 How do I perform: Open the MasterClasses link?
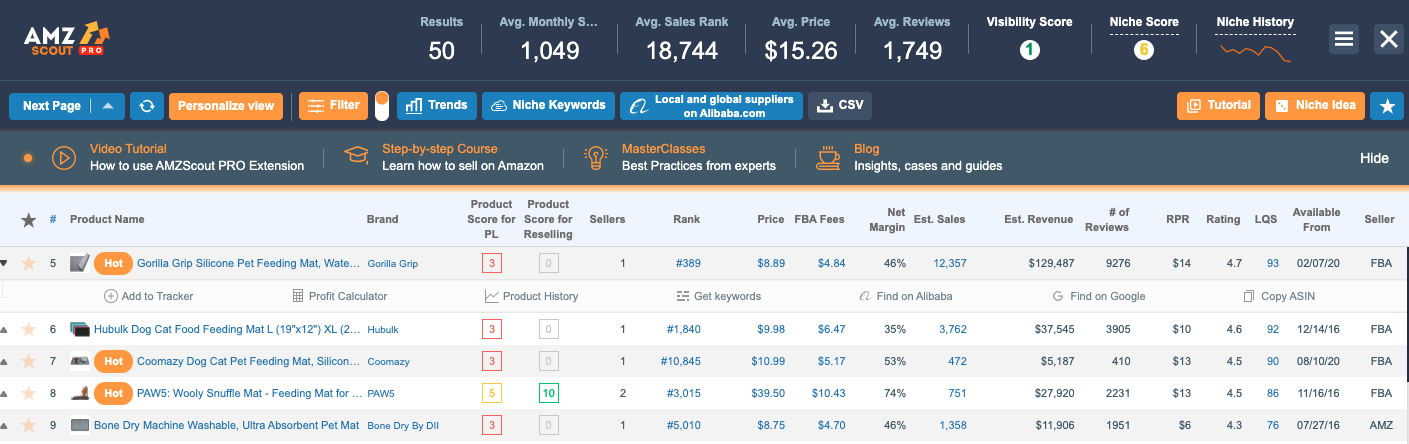[662, 149]
